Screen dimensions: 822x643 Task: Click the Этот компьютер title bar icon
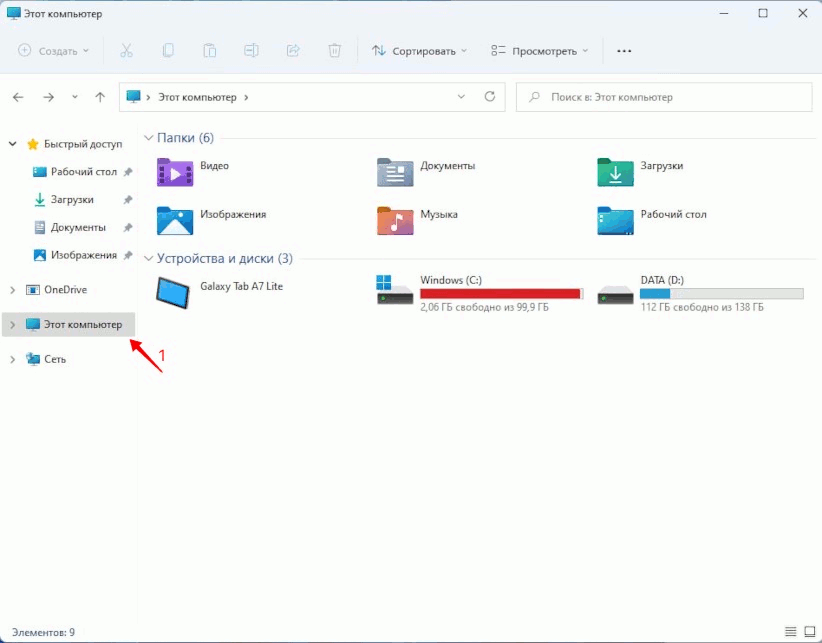coord(14,13)
